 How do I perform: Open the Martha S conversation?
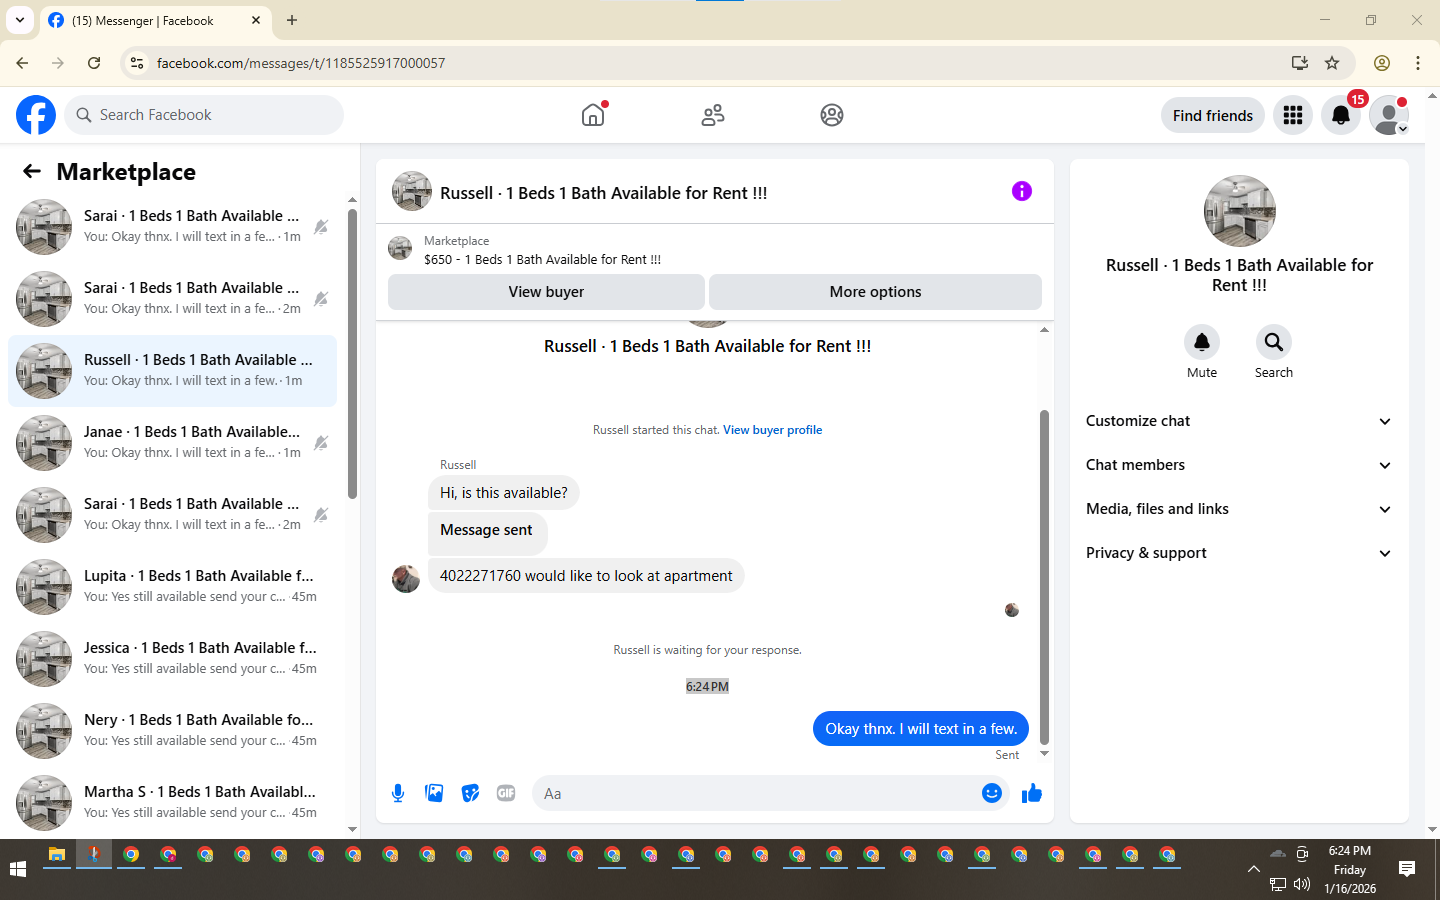click(x=172, y=803)
